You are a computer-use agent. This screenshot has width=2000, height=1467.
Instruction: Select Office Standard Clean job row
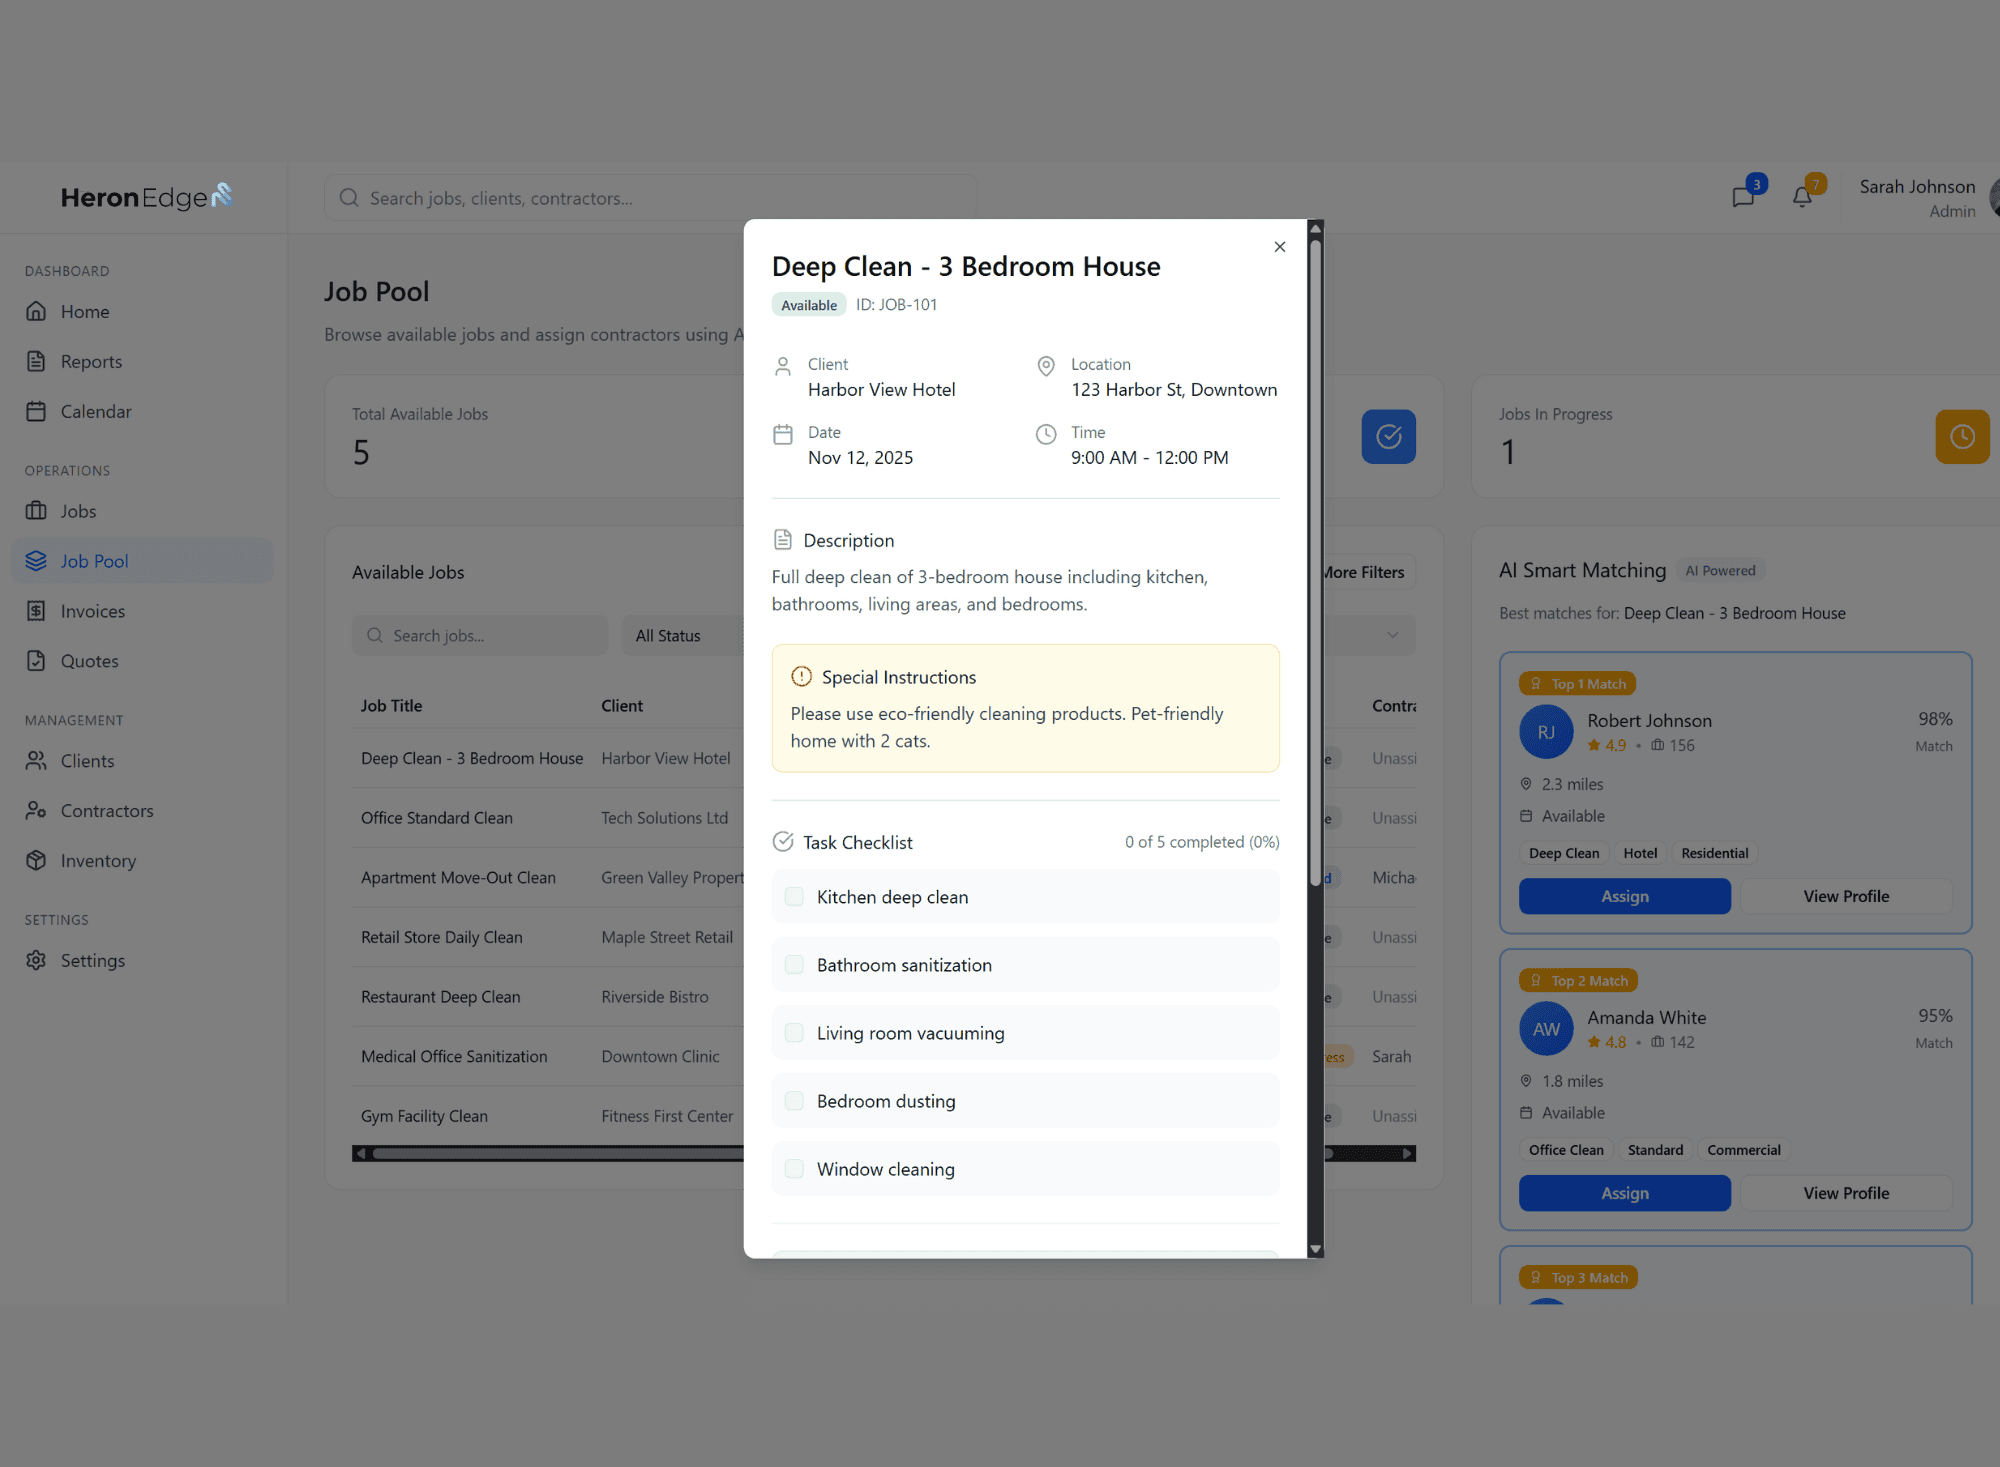tap(548, 818)
